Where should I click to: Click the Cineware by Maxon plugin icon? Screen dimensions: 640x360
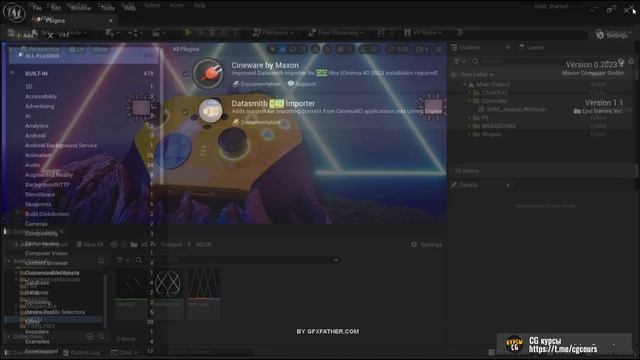pyautogui.click(x=208, y=73)
